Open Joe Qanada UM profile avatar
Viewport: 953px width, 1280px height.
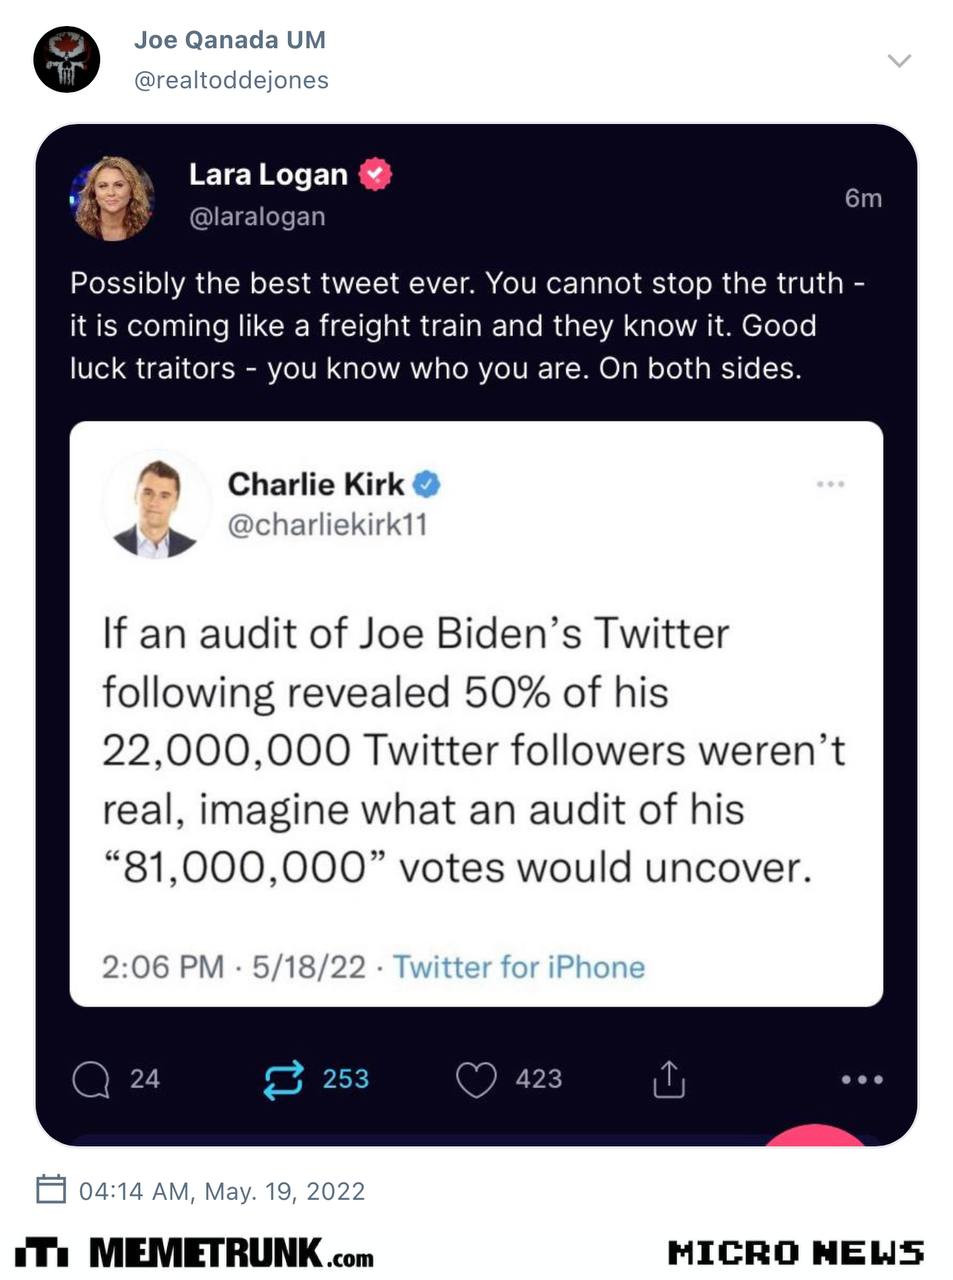(x=67, y=59)
